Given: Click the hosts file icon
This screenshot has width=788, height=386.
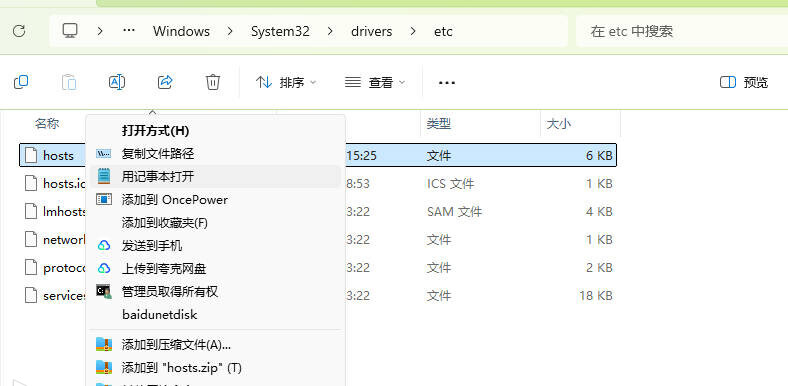Looking at the screenshot, I should coord(31,155).
